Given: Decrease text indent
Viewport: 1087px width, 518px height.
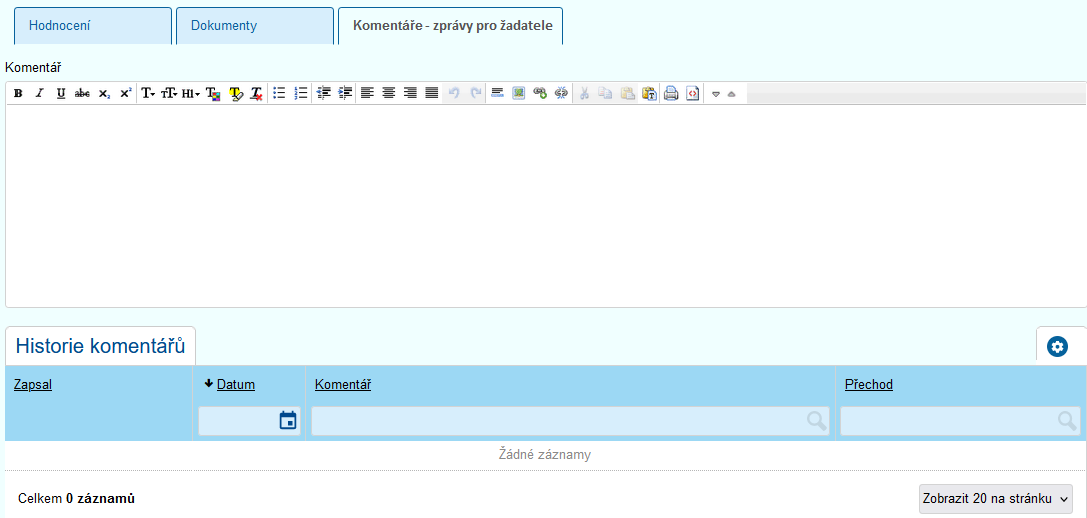Looking at the screenshot, I should point(324,94).
